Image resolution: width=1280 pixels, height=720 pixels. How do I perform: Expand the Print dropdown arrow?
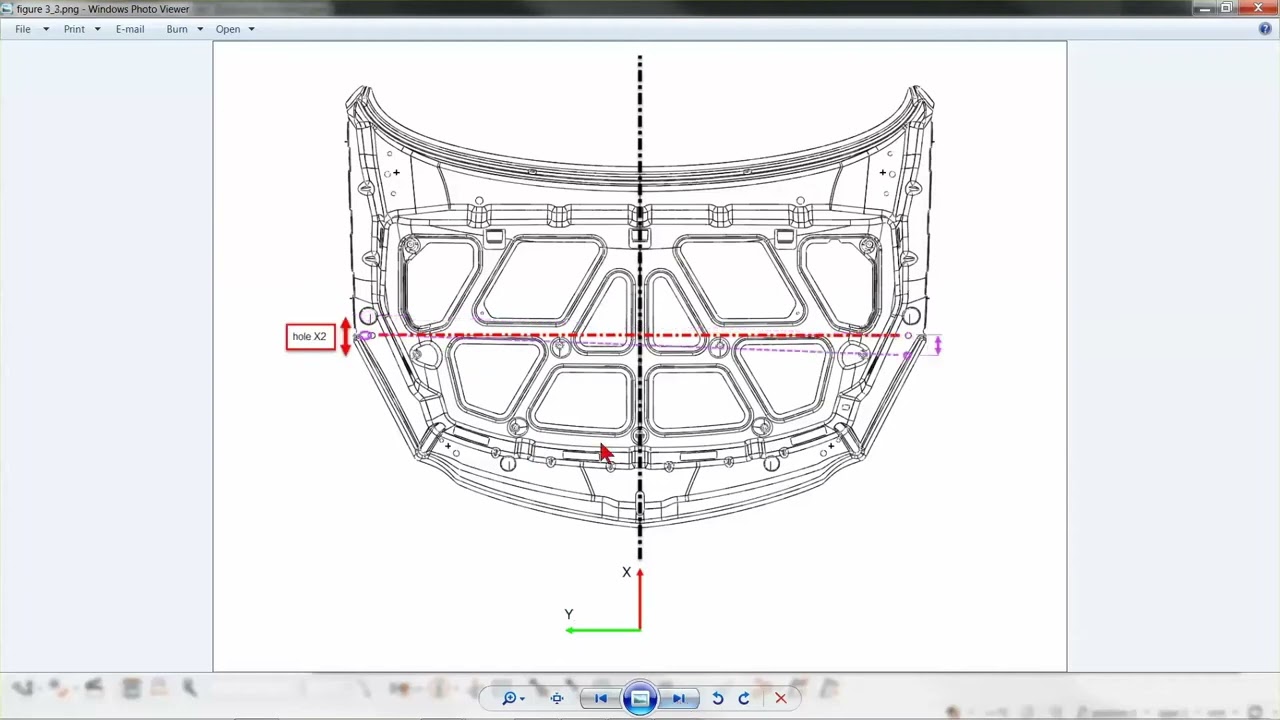(97, 29)
